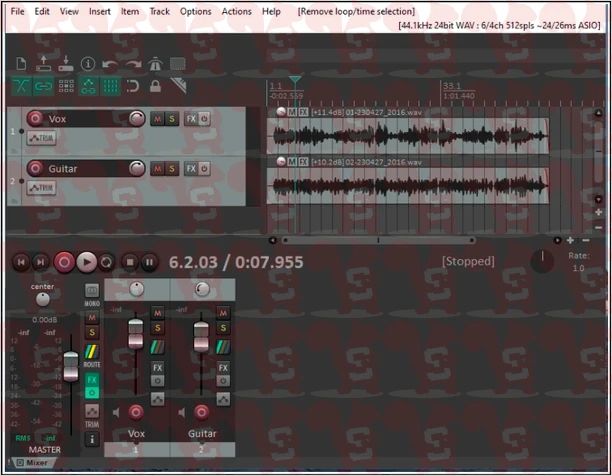Click the 01-230427_2016.wav audio item waveform

tap(410, 134)
